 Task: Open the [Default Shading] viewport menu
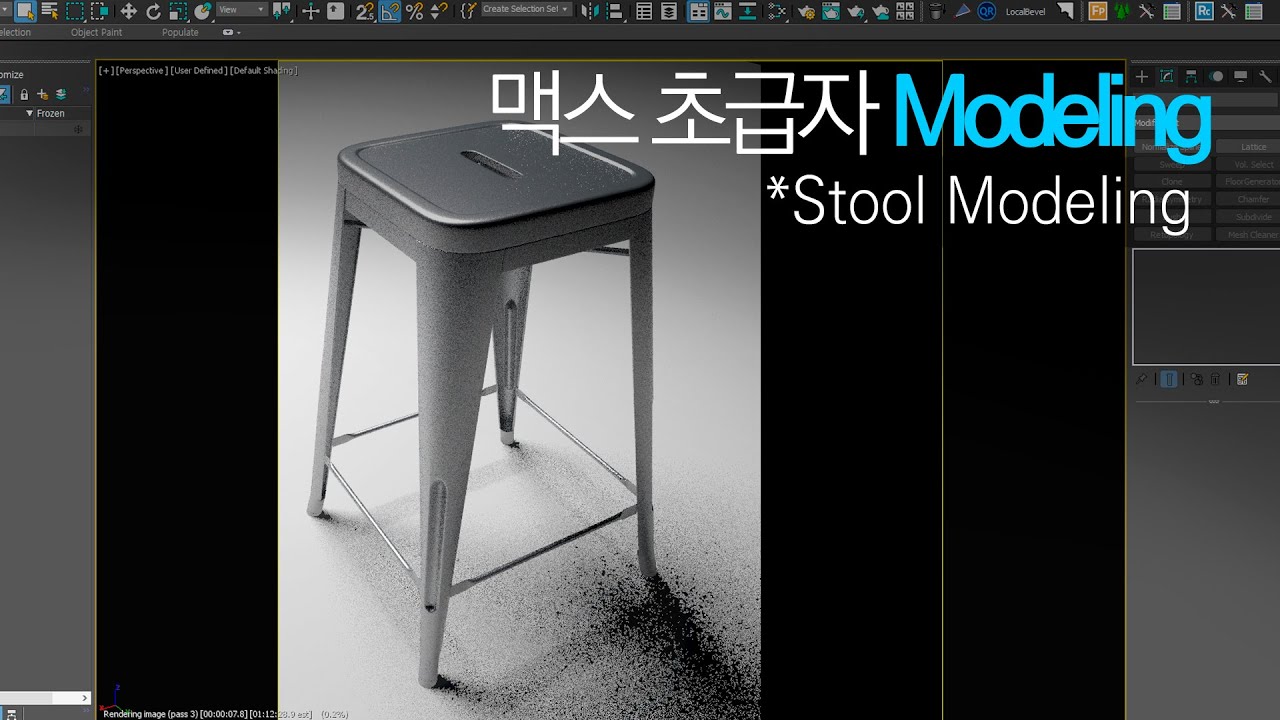[x=263, y=71]
